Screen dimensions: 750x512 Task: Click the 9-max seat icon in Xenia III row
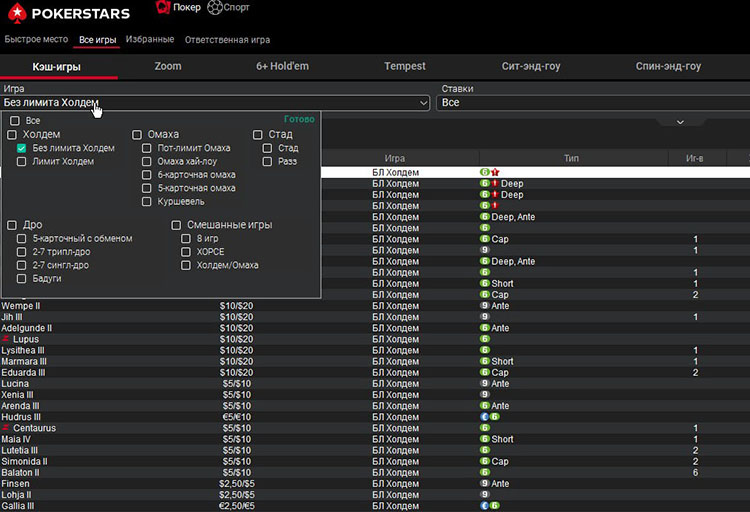point(485,394)
